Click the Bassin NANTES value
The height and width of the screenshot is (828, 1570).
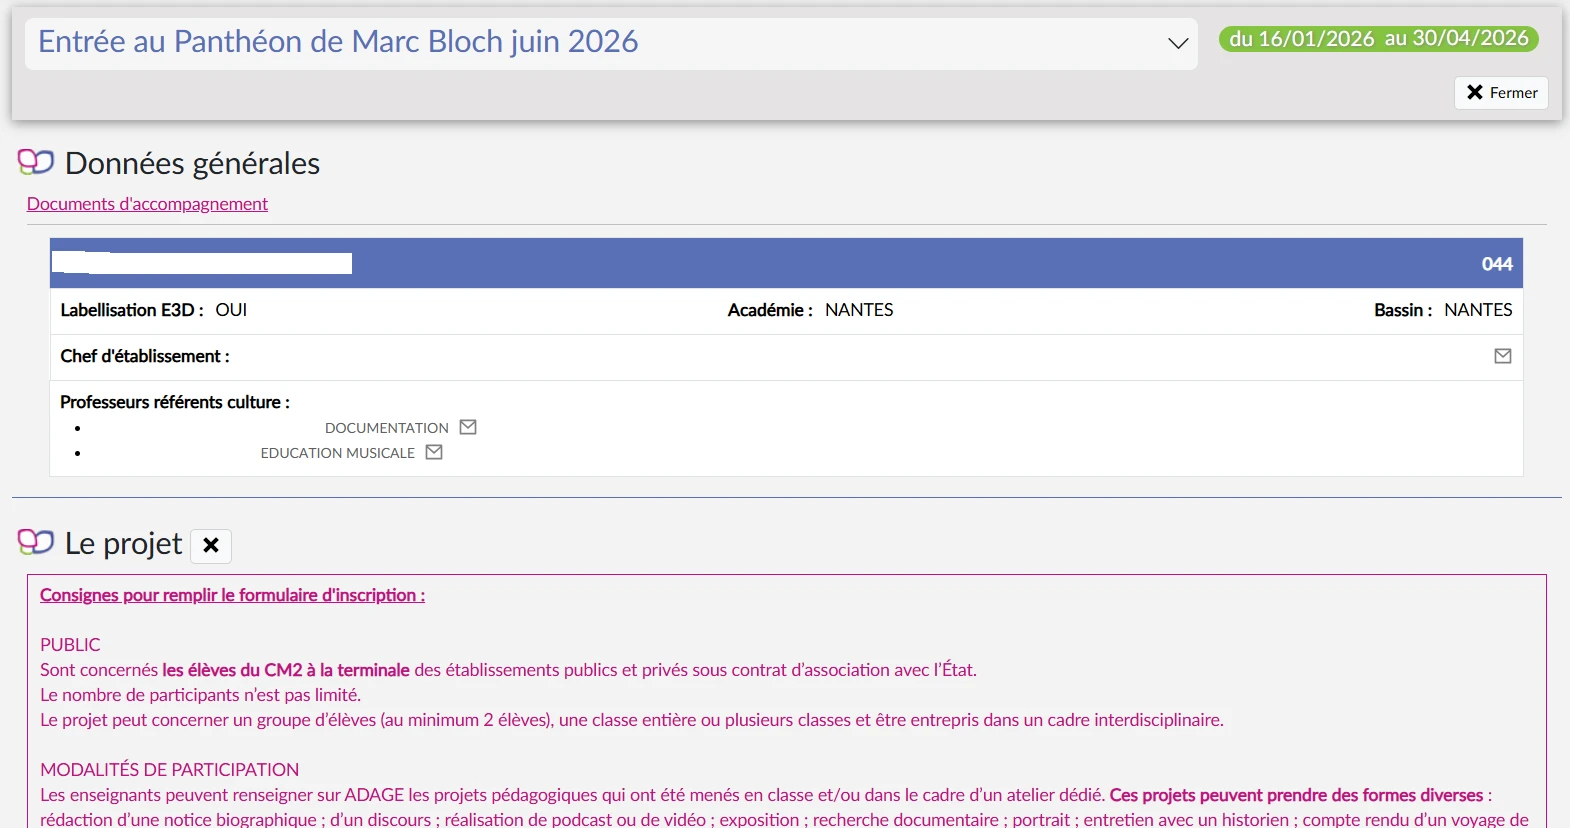pyautogui.click(x=1477, y=310)
